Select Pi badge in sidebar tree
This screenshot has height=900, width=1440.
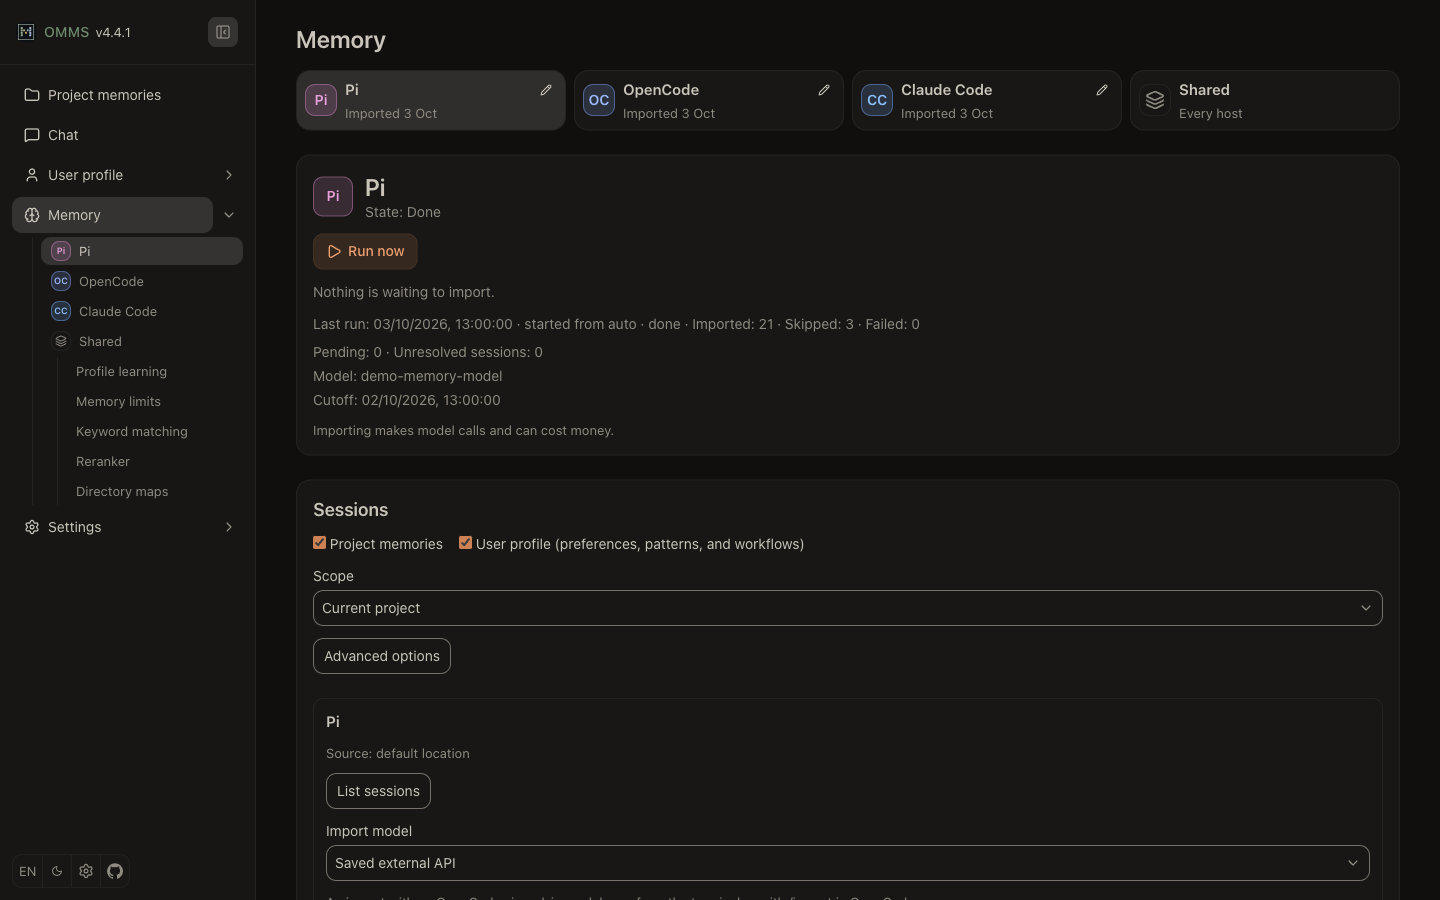61,251
